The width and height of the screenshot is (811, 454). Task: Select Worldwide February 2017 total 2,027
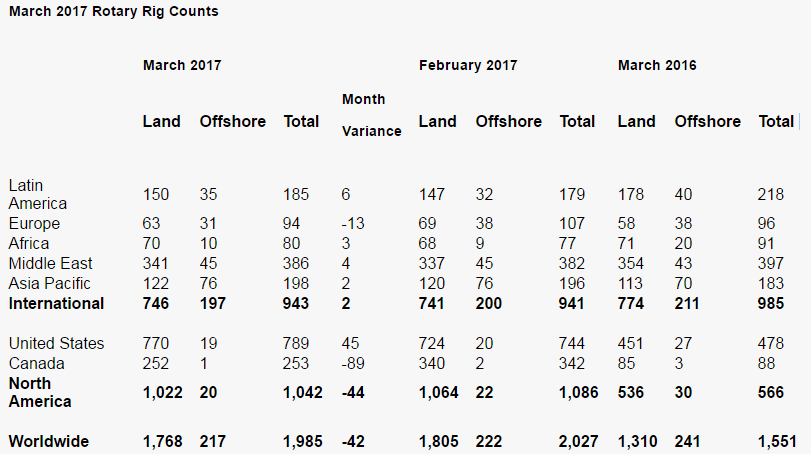[578, 441]
